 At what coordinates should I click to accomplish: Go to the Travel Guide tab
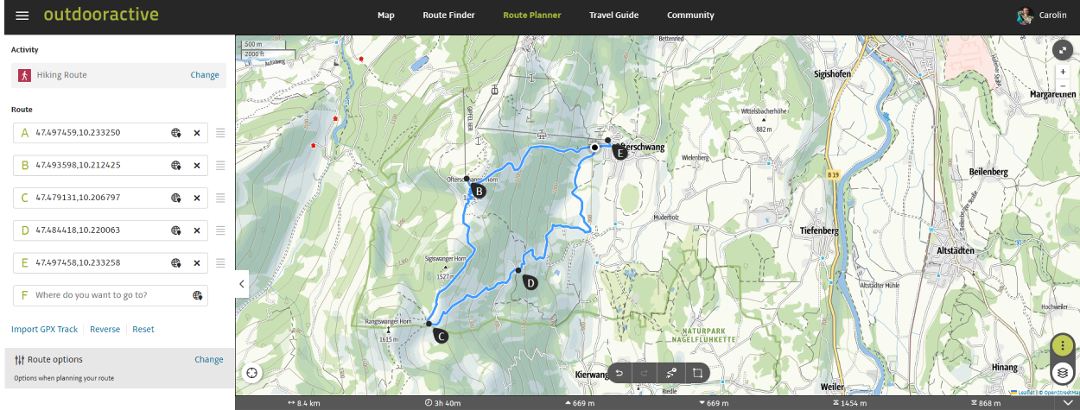pyautogui.click(x=614, y=15)
